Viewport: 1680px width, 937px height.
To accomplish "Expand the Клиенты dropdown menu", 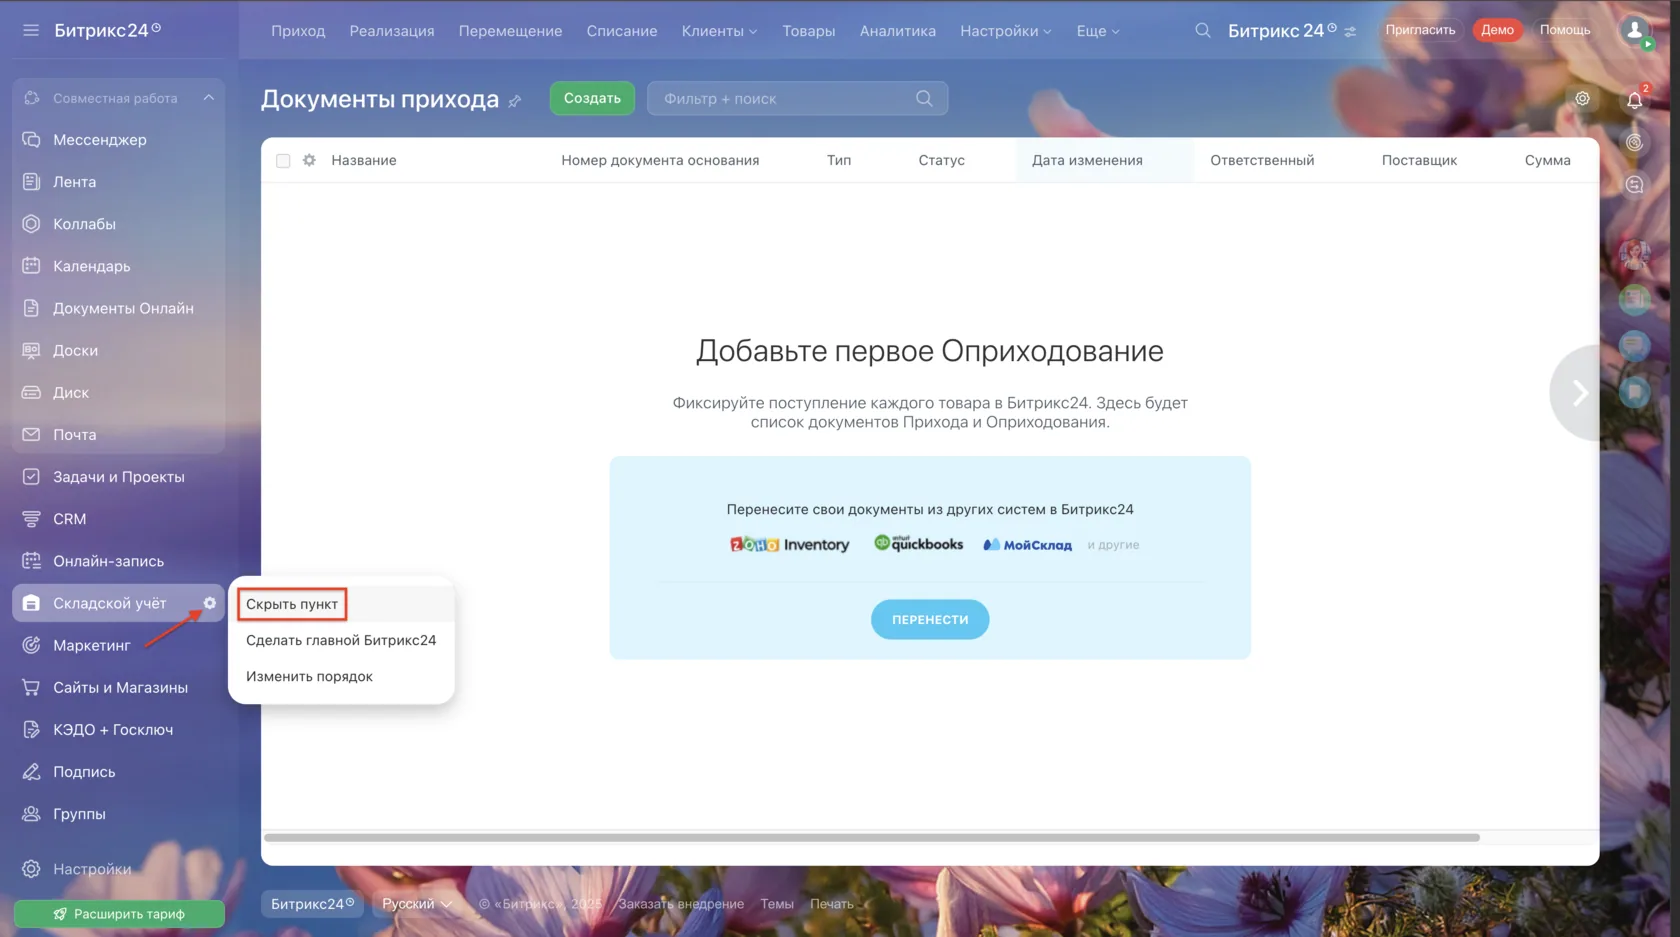I will pyautogui.click(x=719, y=31).
